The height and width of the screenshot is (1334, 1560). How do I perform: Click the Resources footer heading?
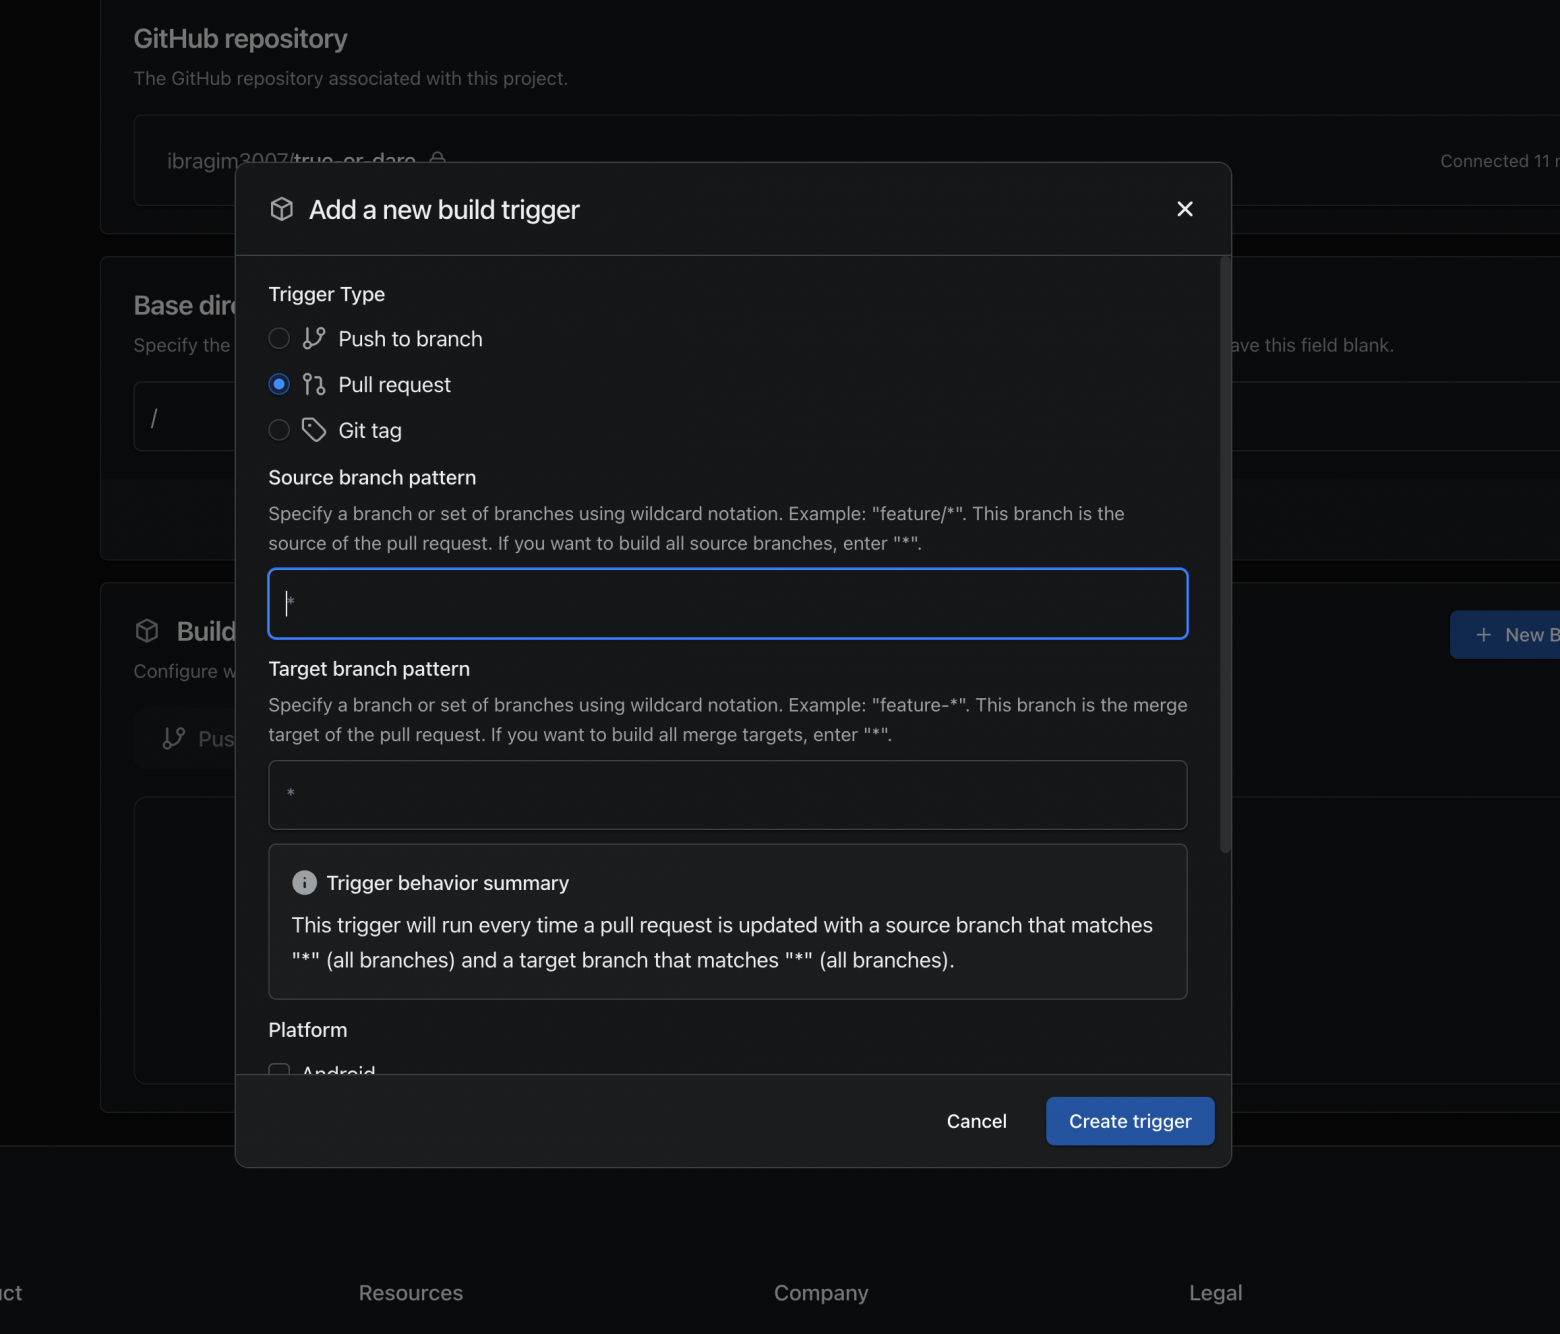click(411, 1293)
